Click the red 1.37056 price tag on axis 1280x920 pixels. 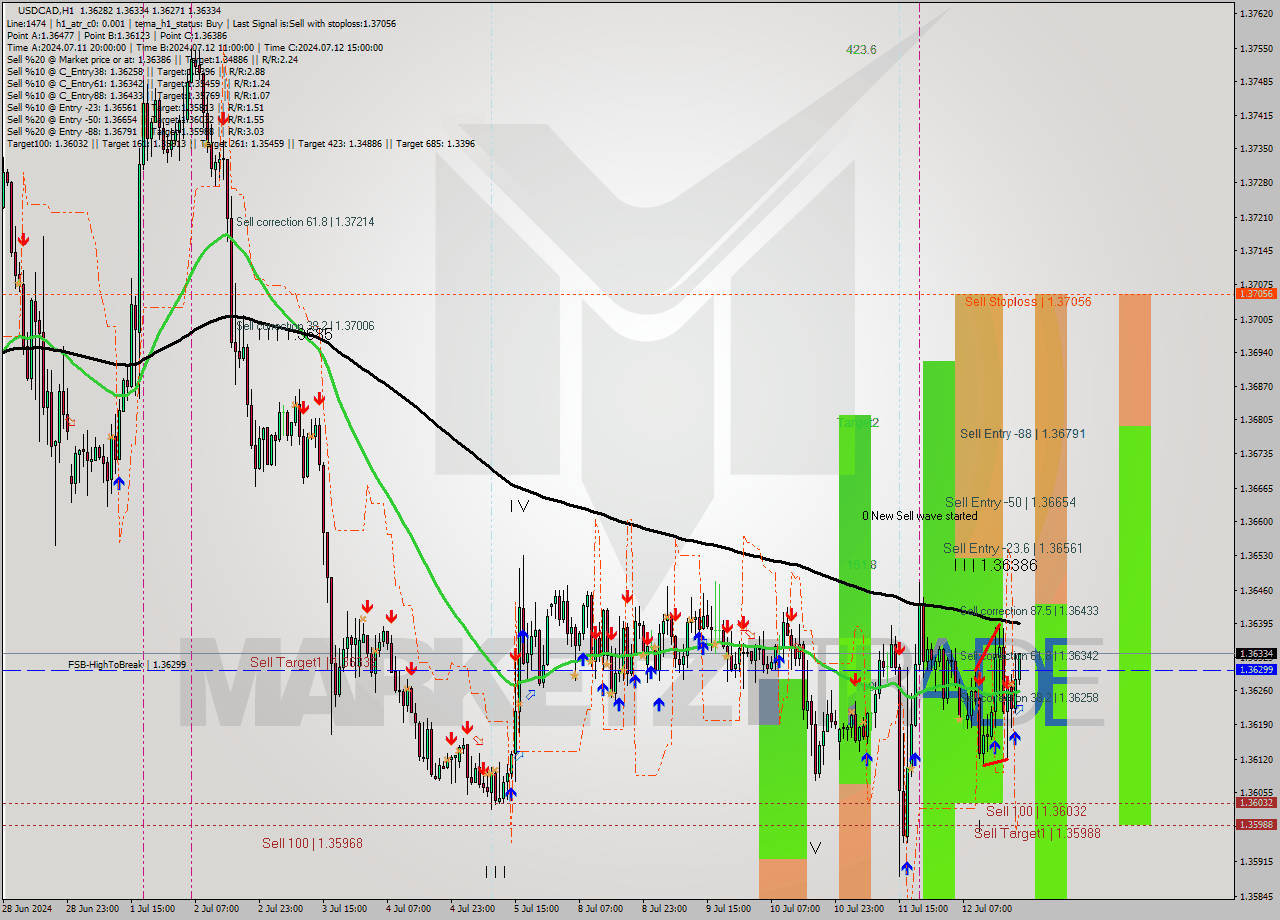pos(1256,293)
